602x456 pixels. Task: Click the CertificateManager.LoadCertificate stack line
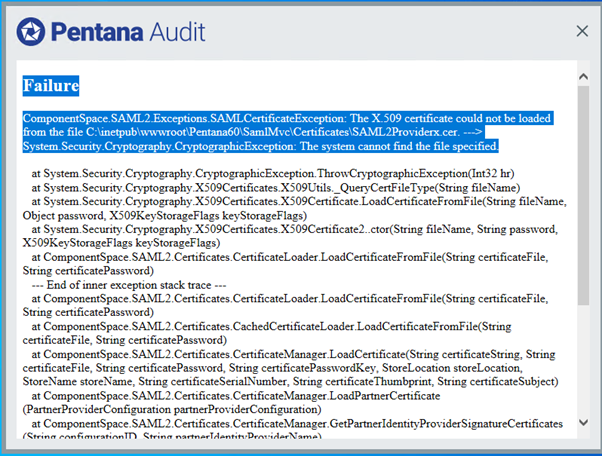pos(293,354)
